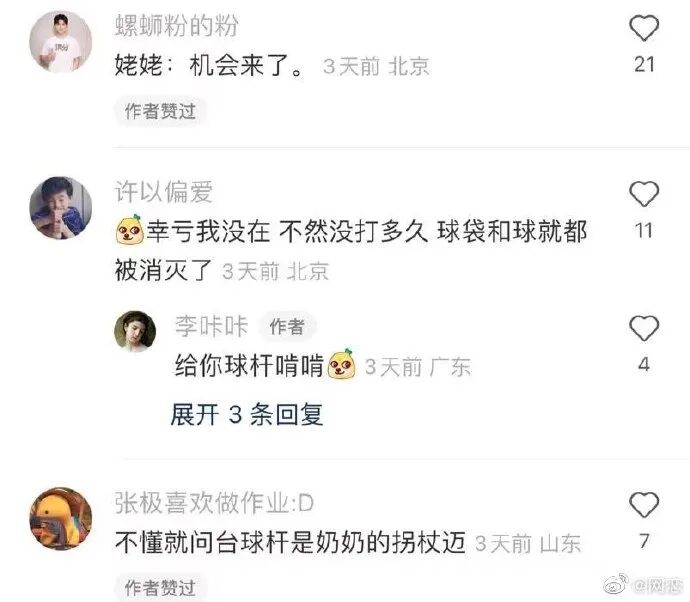Open 螺蛳粉的粉's profile avatar
690x602 pixels.
pos(61,42)
